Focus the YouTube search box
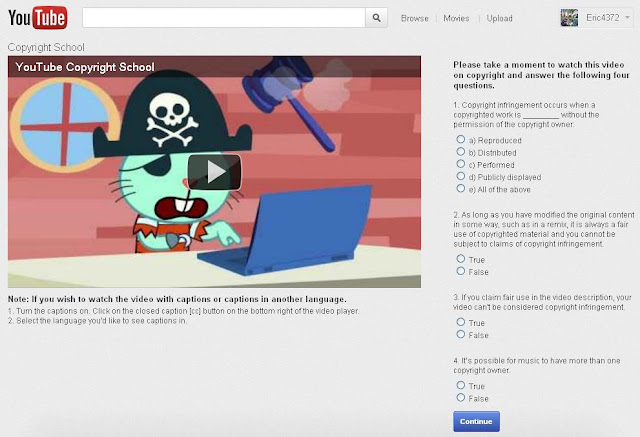The height and width of the screenshot is (437, 640). pyautogui.click(x=224, y=18)
